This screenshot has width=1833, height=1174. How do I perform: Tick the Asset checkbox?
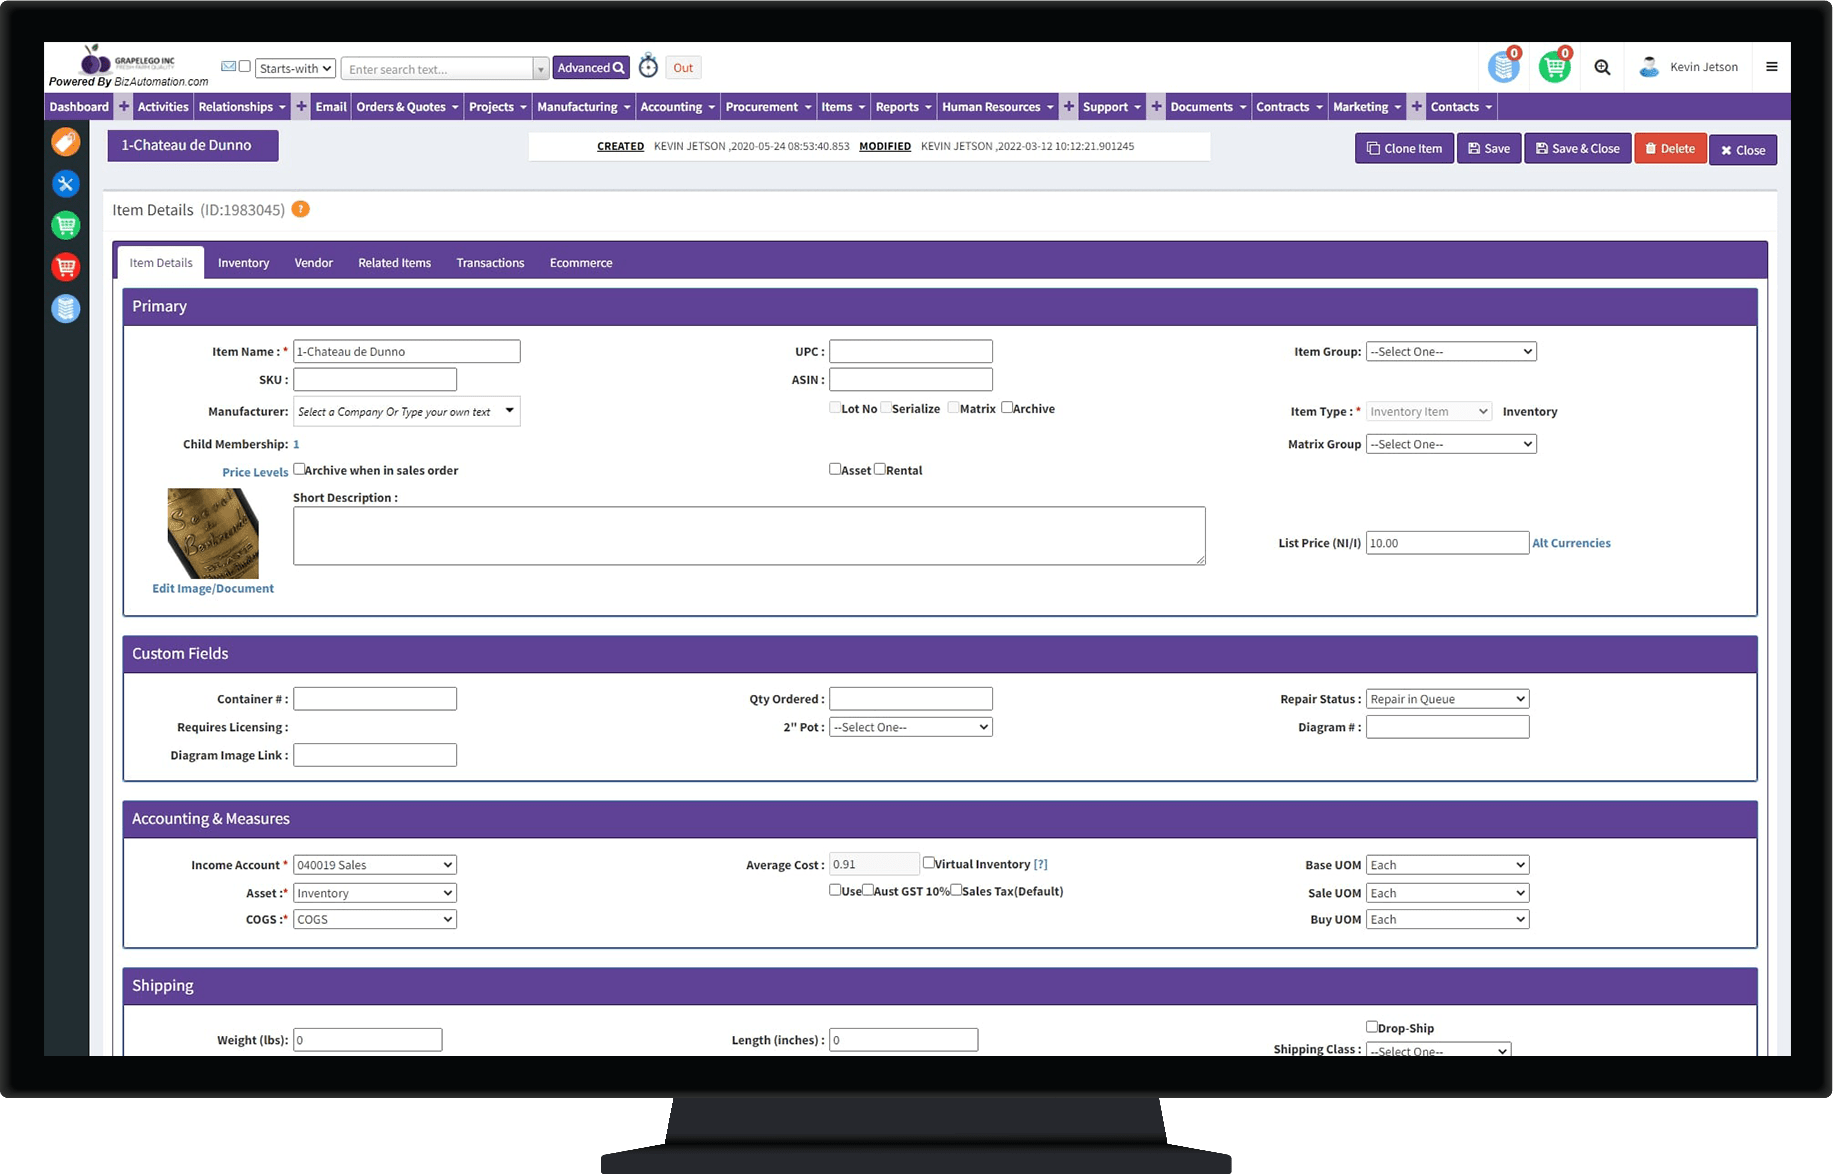(x=835, y=469)
